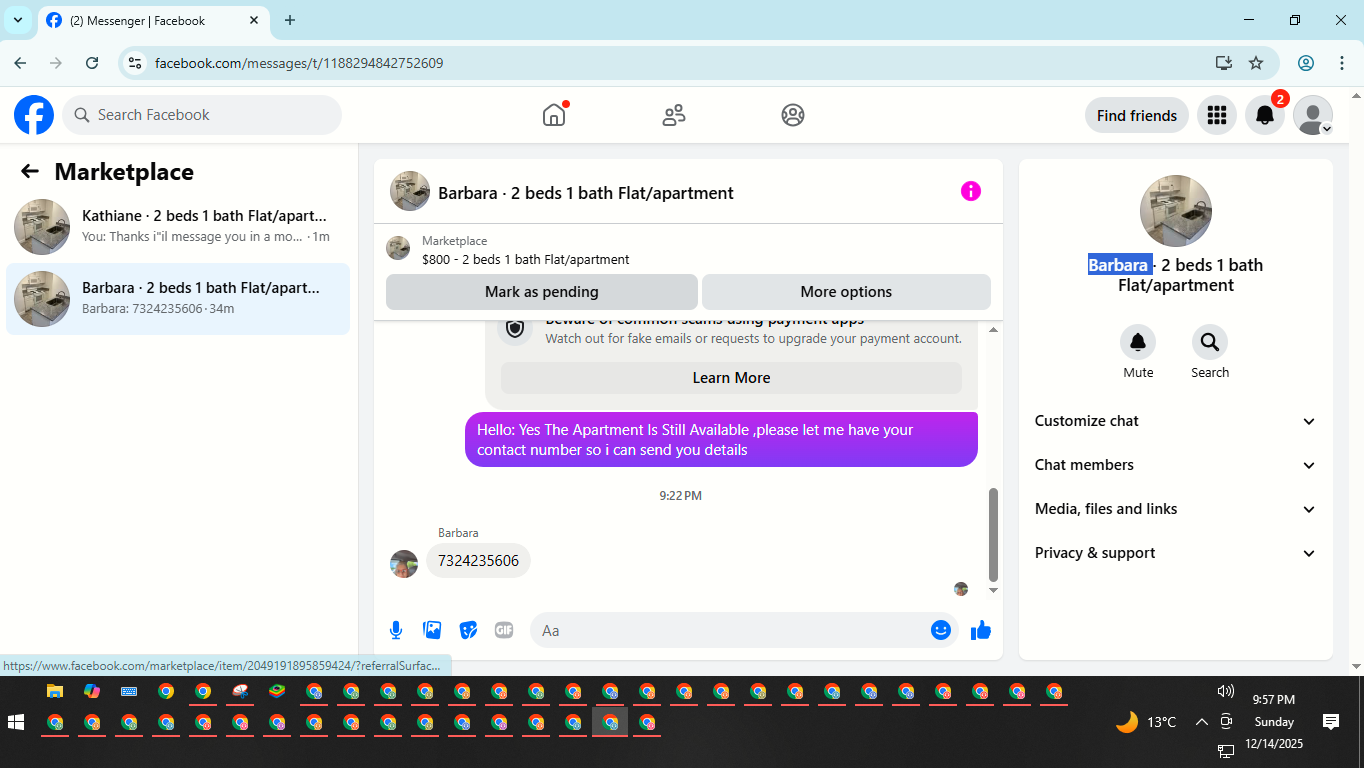Attach a photo or file
The image size is (1364, 768).
(432, 630)
